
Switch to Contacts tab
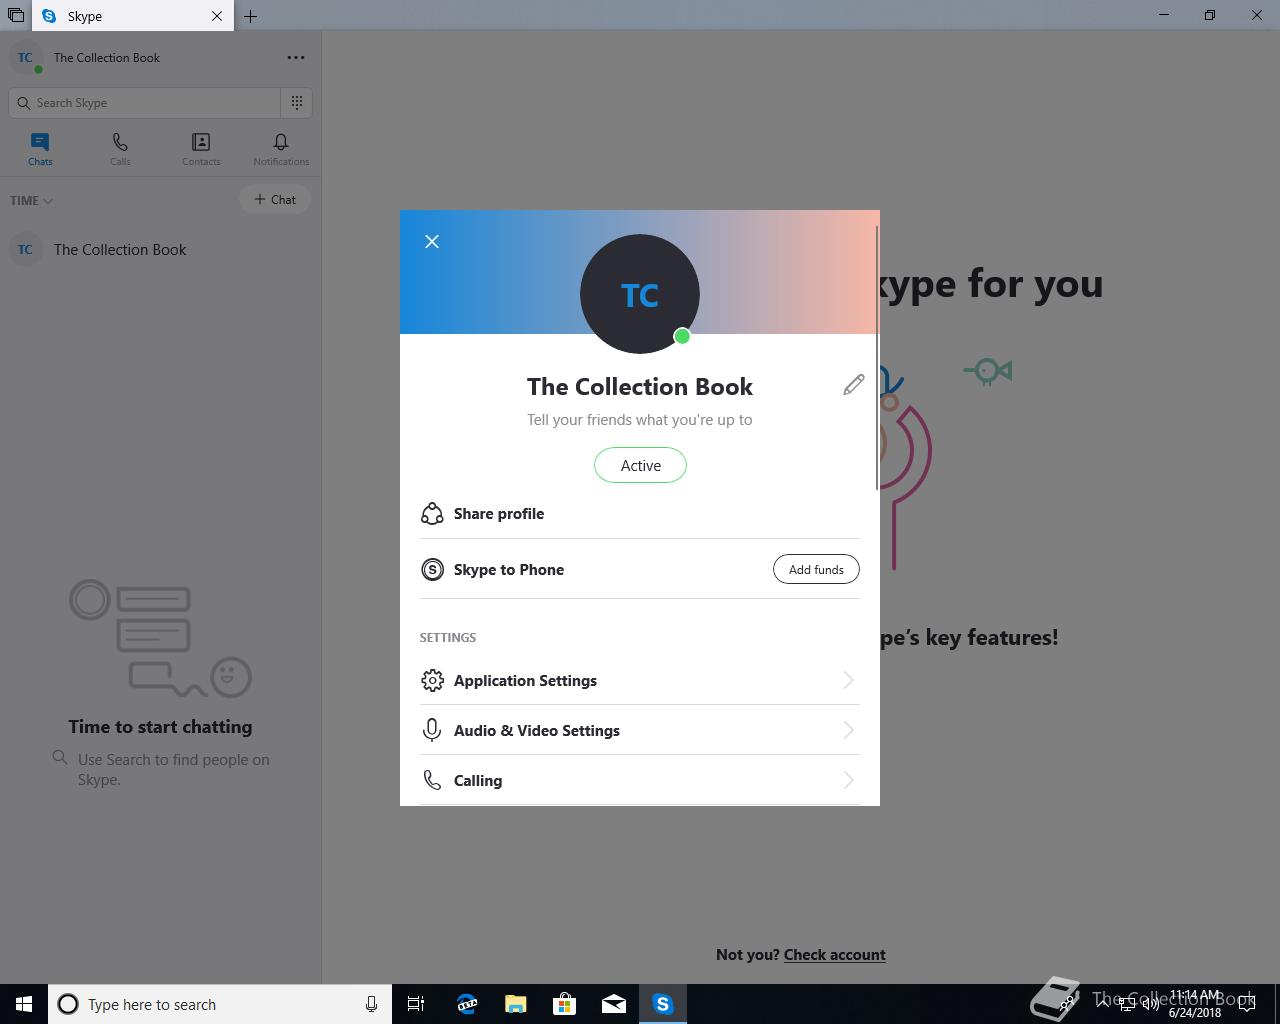[x=201, y=149]
